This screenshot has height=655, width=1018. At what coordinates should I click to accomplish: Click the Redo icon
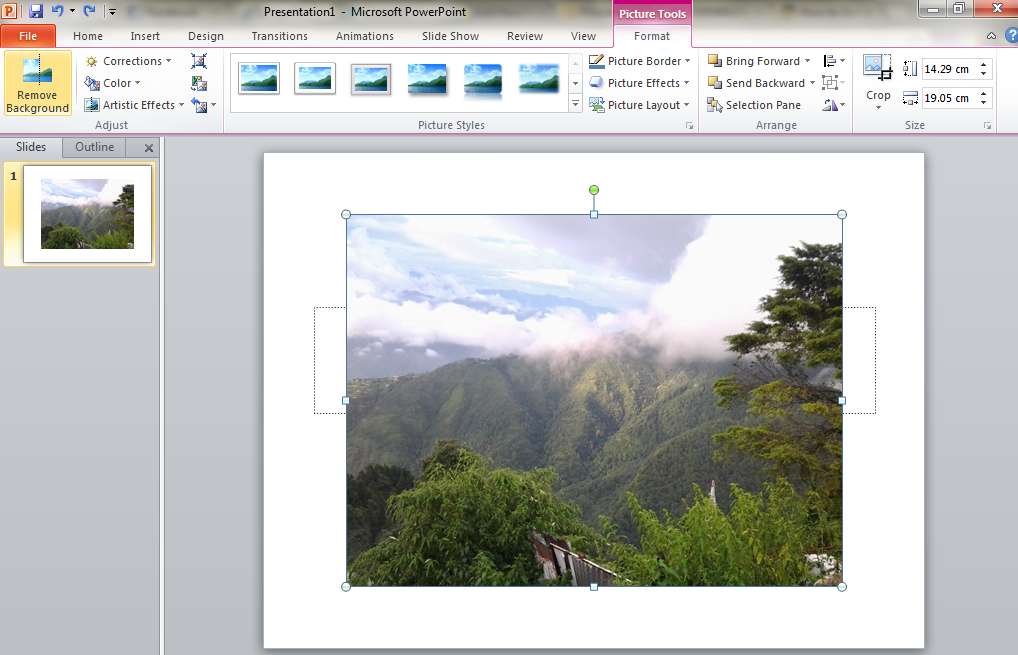coord(89,11)
